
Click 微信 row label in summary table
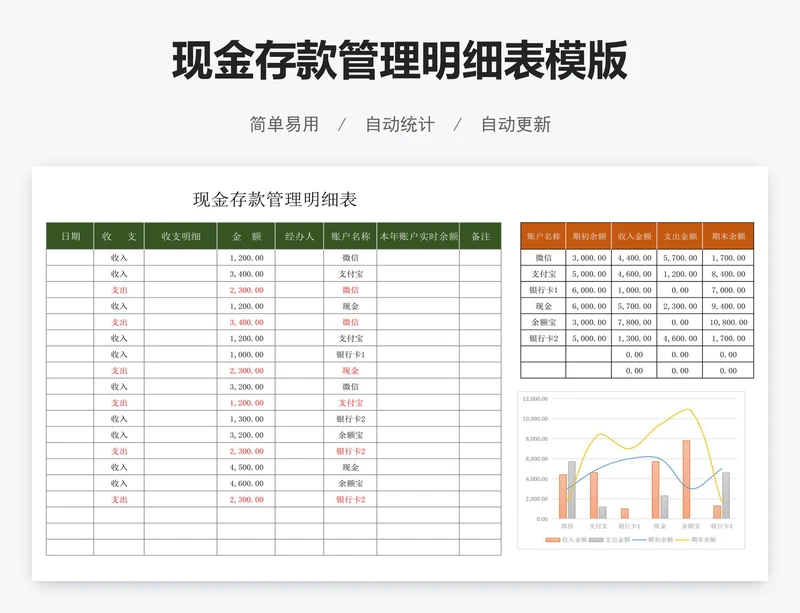[x=543, y=258]
